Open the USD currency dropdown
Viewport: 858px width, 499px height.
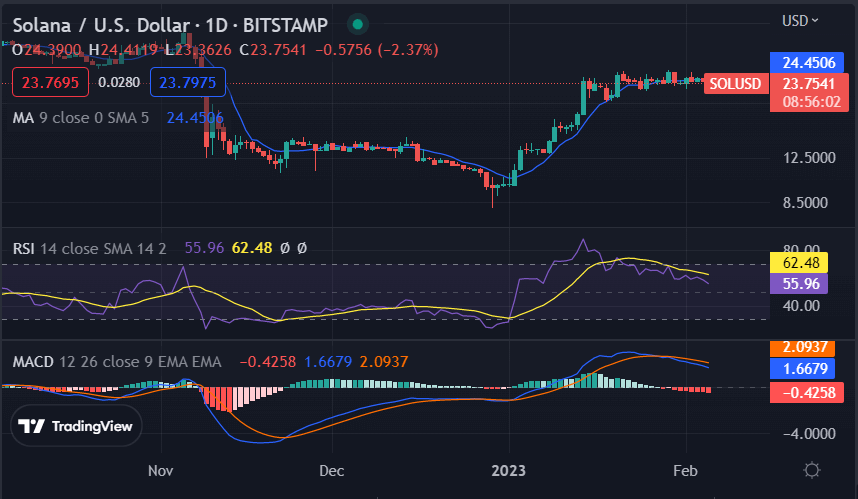click(x=799, y=20)
